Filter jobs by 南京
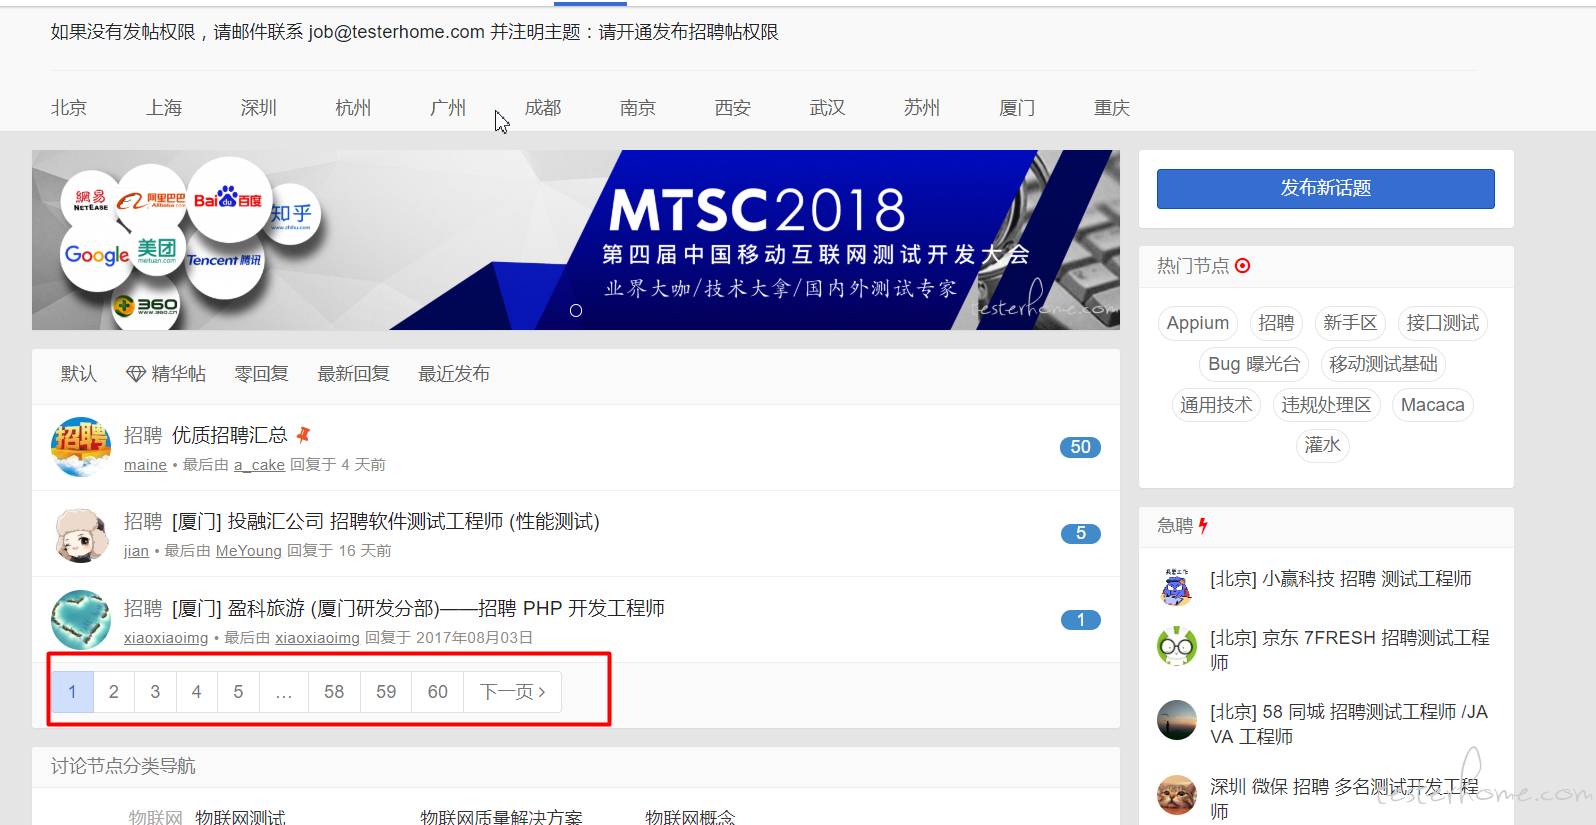The height and width of the screenshot is (825, 1596). [638, 108]
